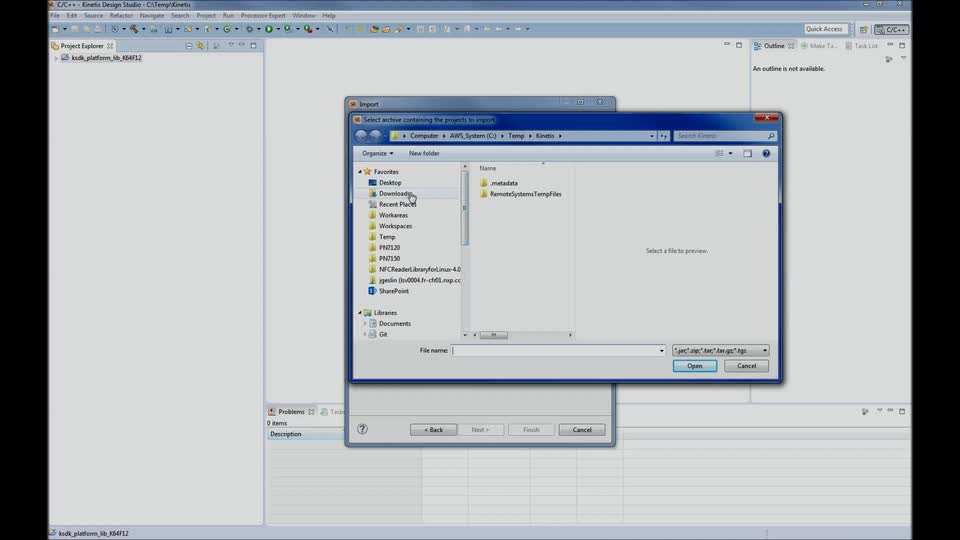Click the Help icon in the file dialog
Viewport: 960px width, 540px height.
766,153
